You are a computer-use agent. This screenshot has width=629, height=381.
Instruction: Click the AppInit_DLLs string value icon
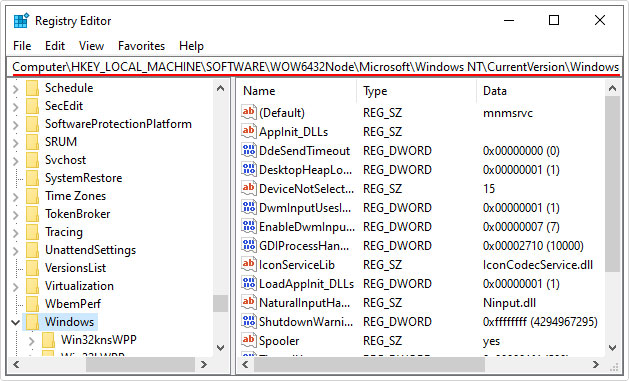pyautogui.click(x=249, y=131)
